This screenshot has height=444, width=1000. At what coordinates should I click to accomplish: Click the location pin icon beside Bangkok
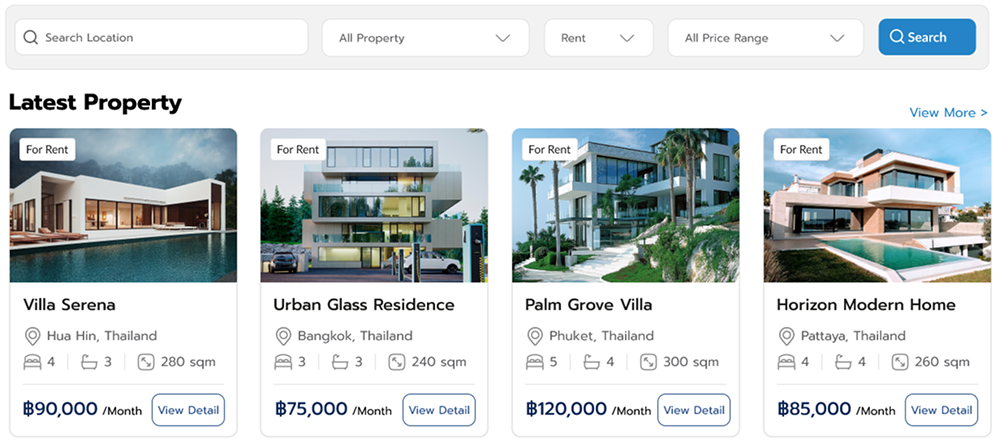point(282,336)
